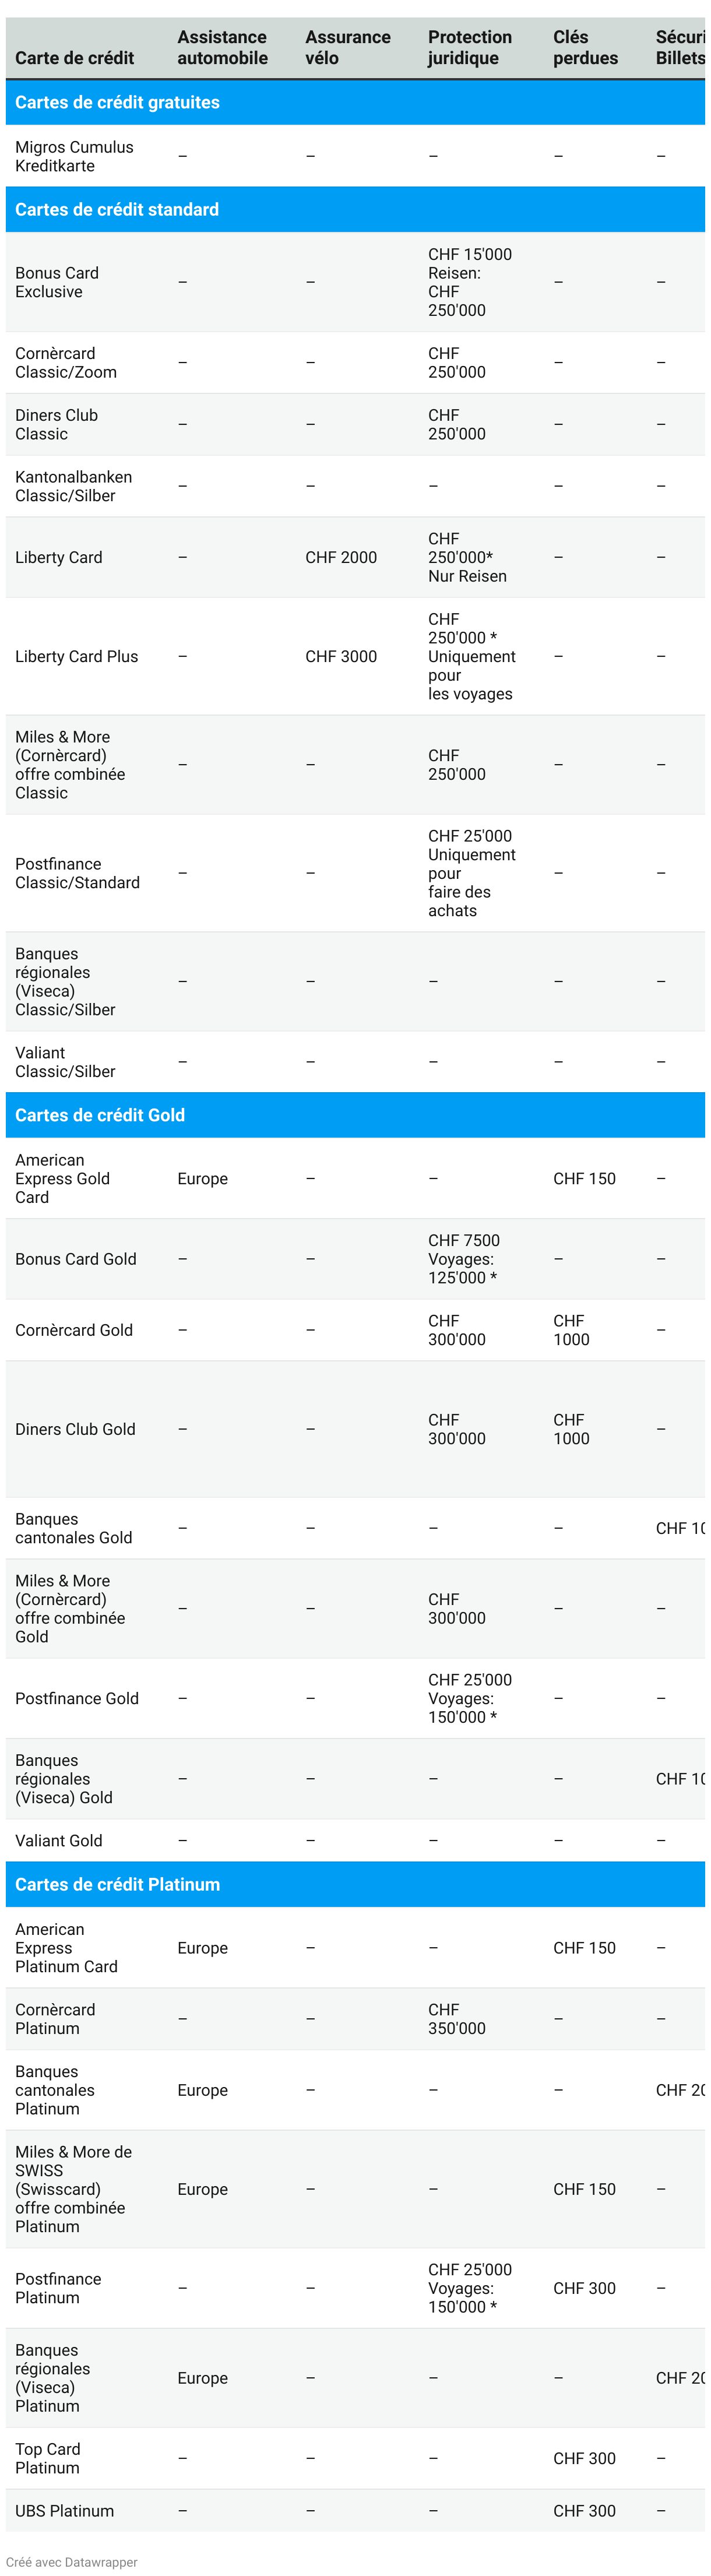Click the Cartes de crédit gratuites section header
The image size is (711, 2576).
point(117,102)
